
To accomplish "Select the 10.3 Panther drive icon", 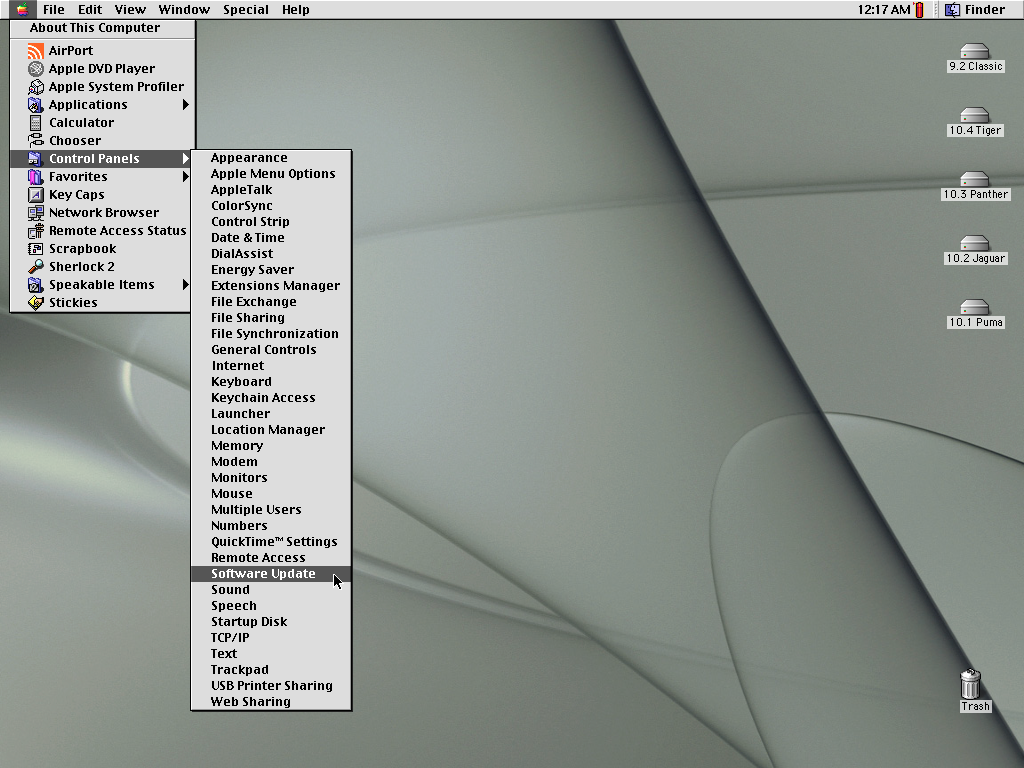I will [x=975, y=180].
